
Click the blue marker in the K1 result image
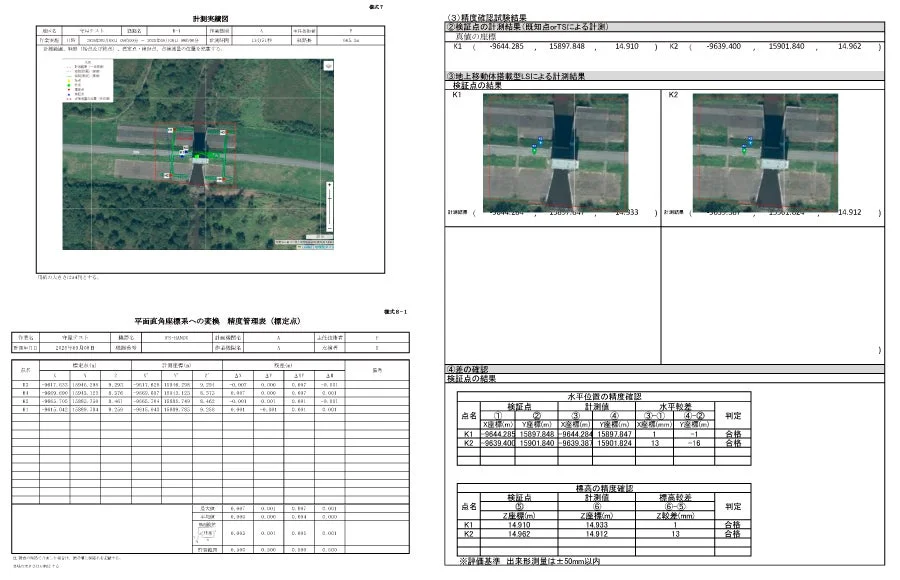[x=540, y=141]
